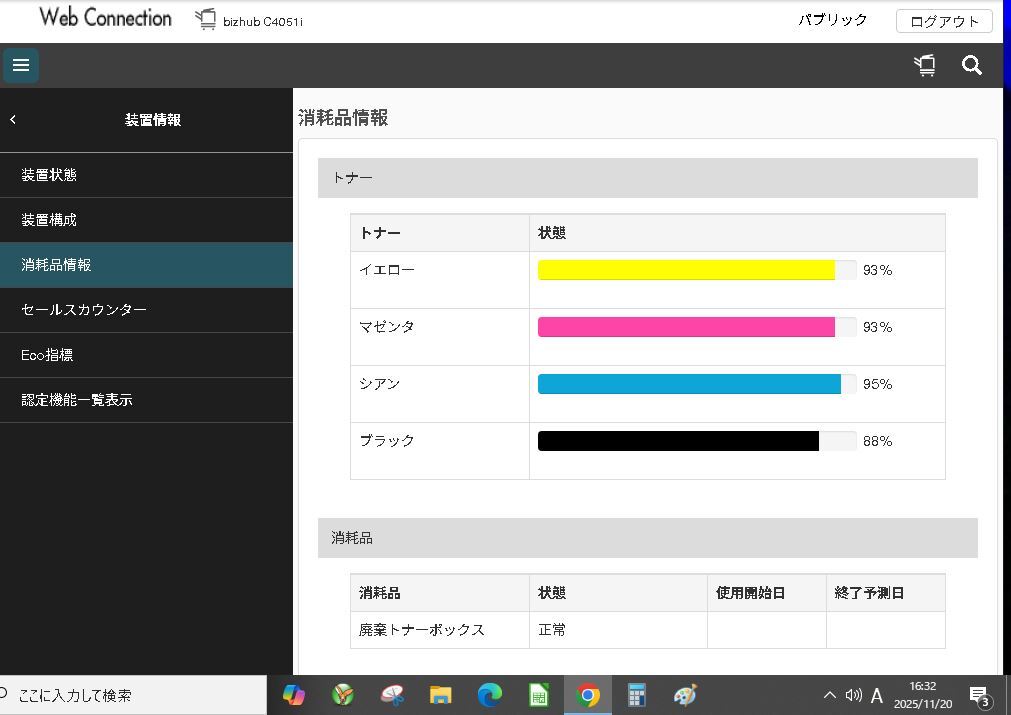This screenshot has height=715, width=1011.
Task: Click the Web Connection logo
Action: point(106,17)
